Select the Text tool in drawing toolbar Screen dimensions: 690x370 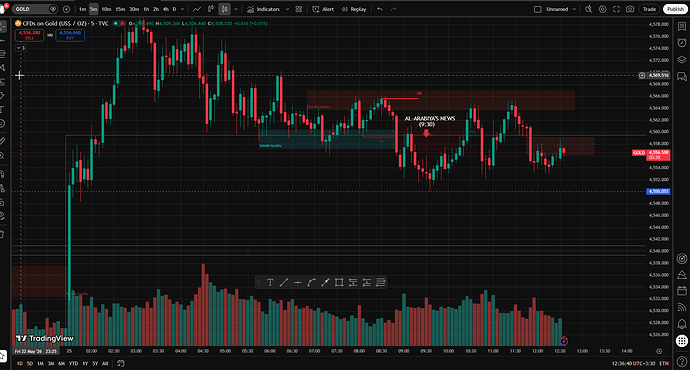point(270,282)
